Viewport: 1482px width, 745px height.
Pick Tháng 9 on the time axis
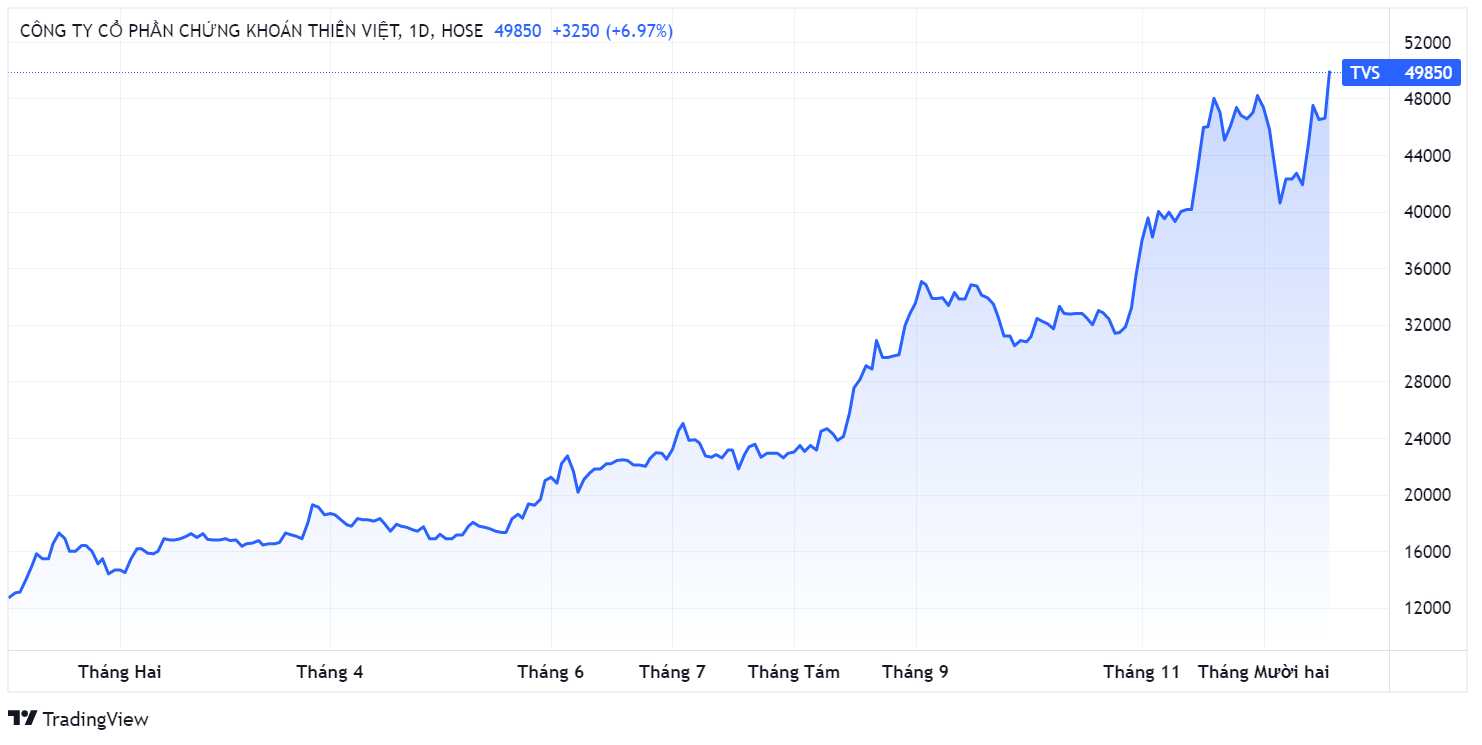click(915, 672)
